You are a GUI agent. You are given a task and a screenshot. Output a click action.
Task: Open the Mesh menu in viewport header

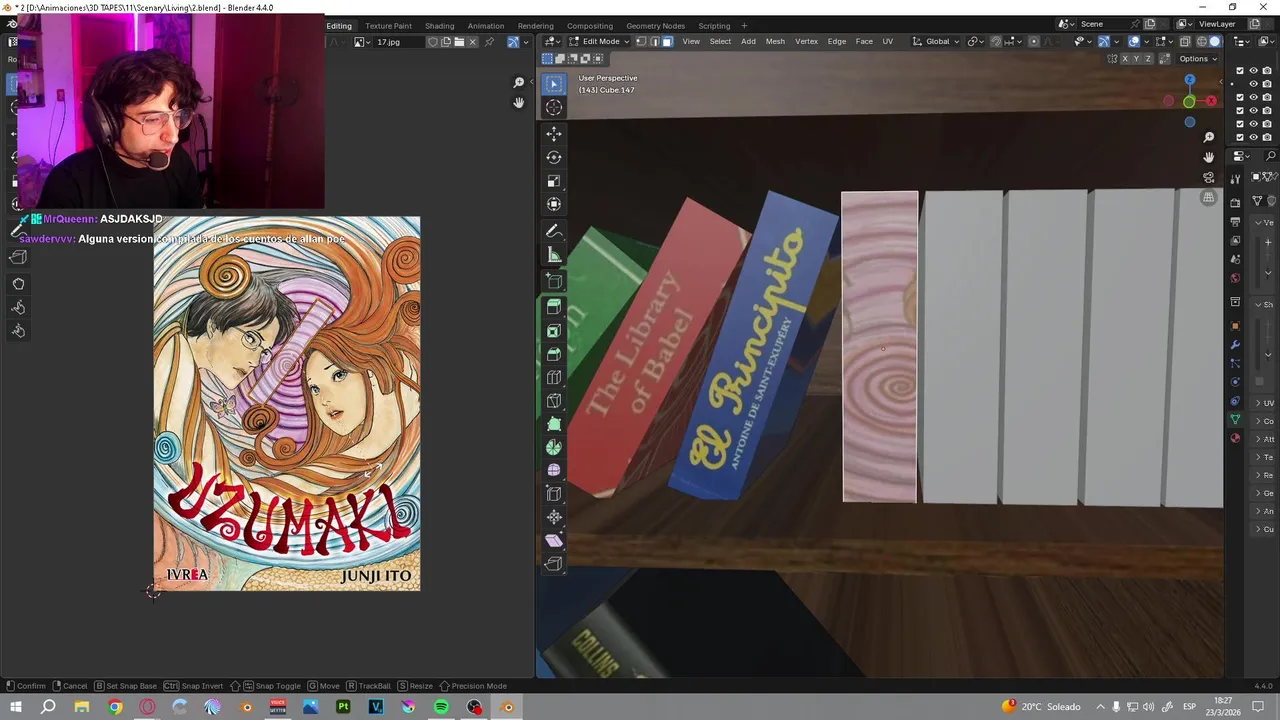point(775,41)
